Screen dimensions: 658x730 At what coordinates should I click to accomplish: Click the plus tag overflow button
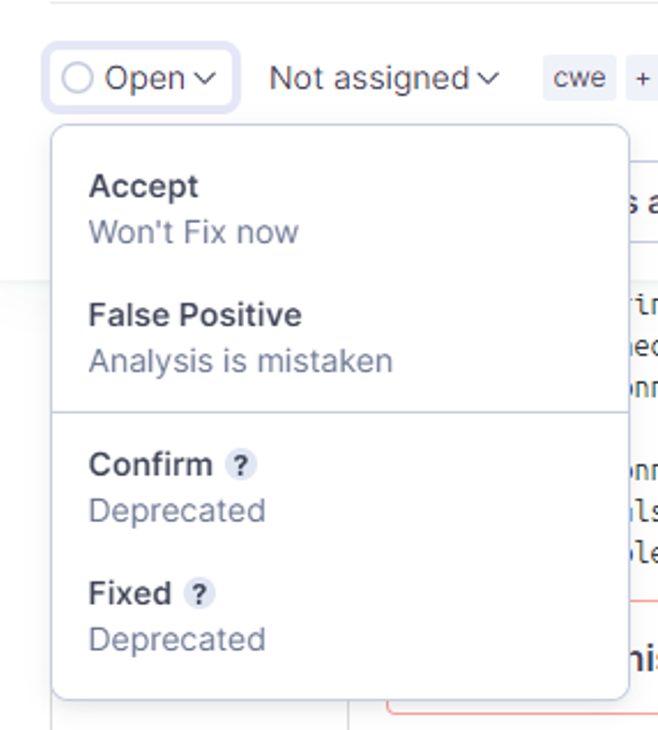pyautogui.click(x=642, y=78)
